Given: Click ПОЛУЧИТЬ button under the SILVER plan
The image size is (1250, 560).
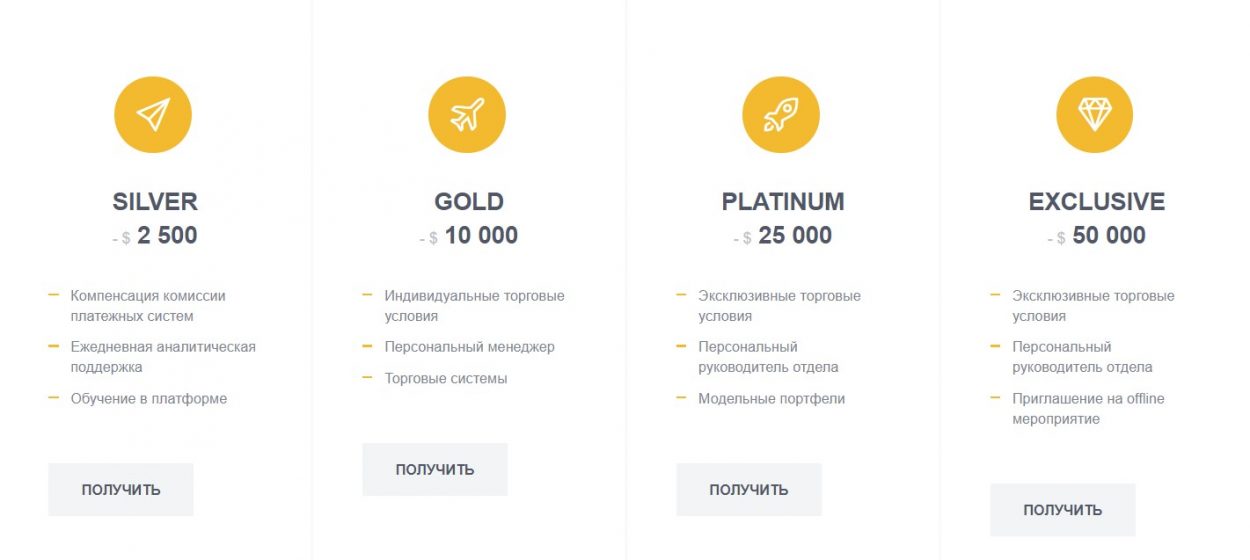Looking at the screenshot, I should click(121, 490).
